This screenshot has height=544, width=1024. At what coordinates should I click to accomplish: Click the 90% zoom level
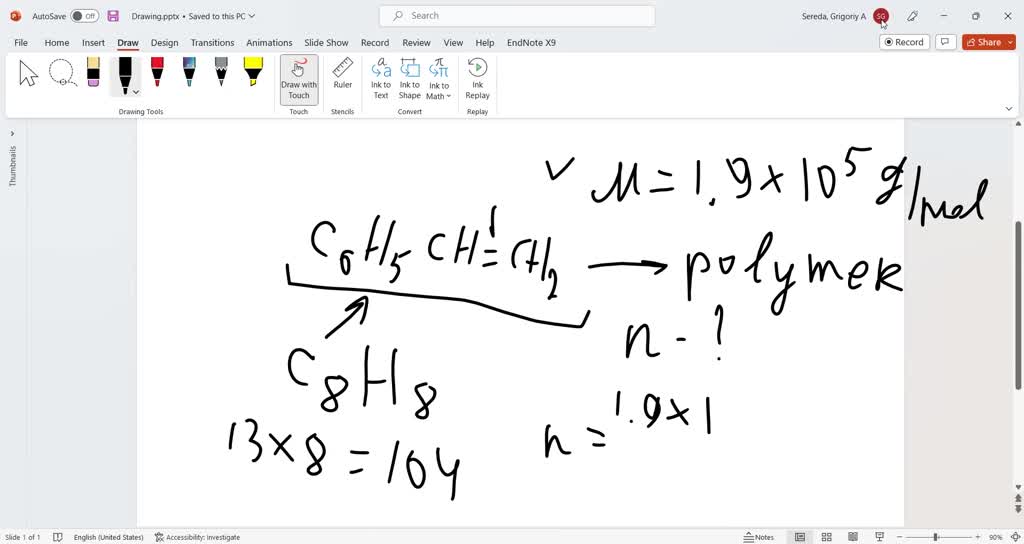[996, 537]
